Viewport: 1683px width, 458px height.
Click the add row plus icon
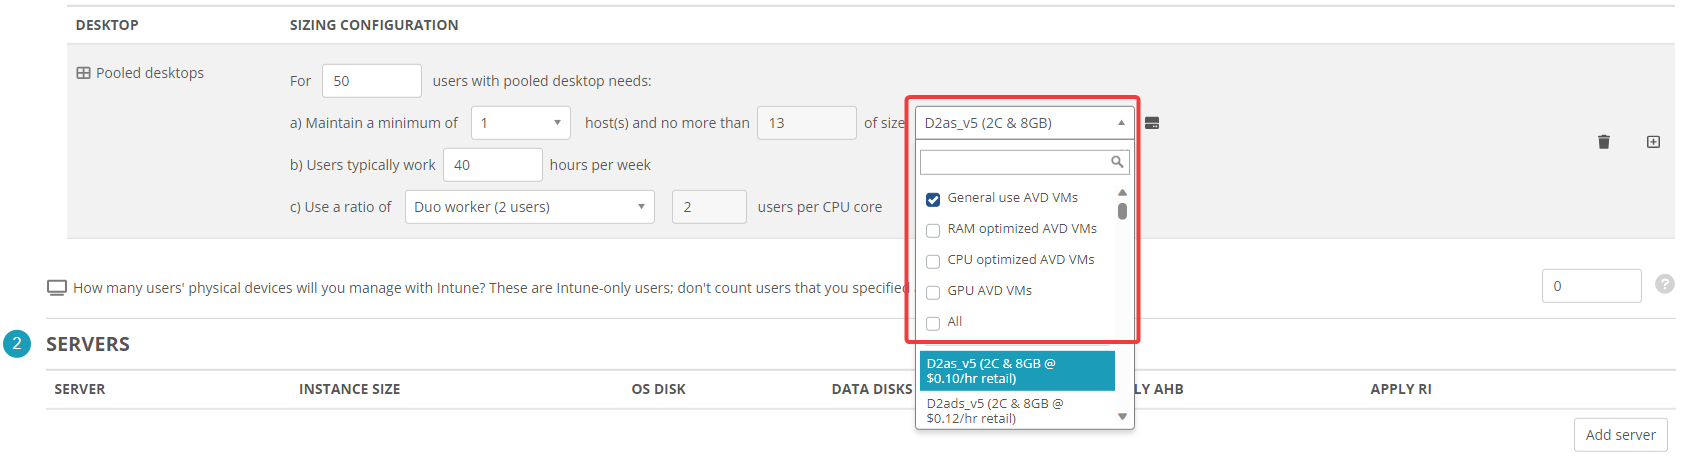click(1653, 142)
